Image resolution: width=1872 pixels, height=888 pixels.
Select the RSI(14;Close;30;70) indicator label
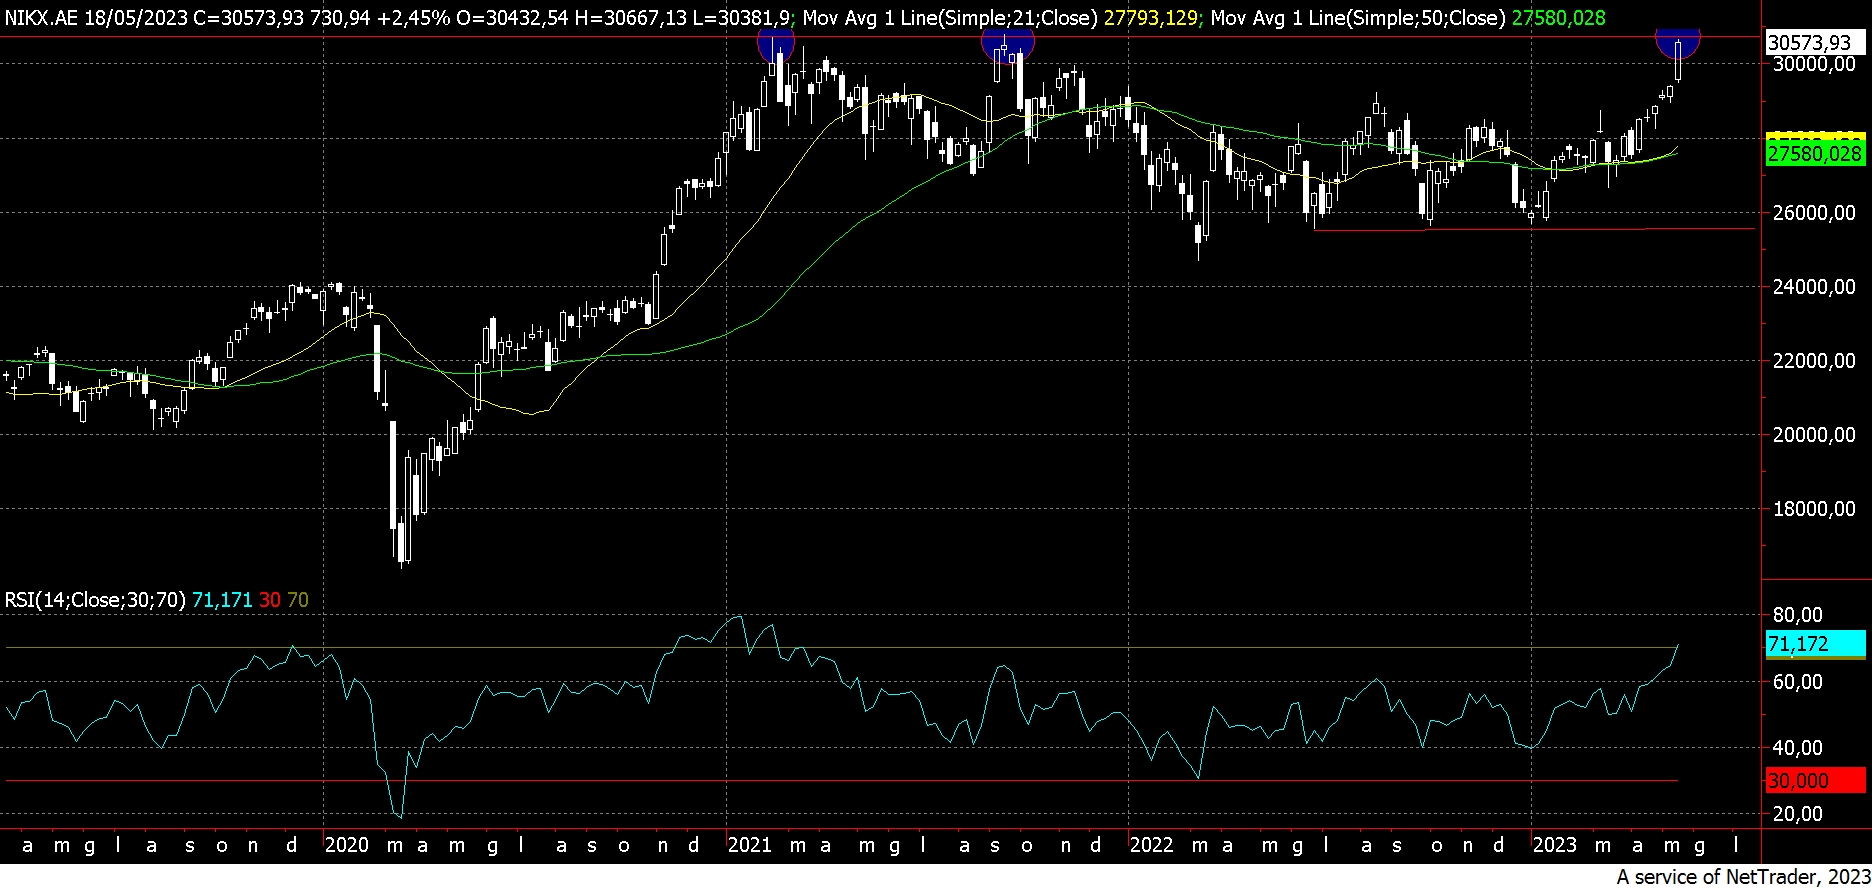point(95,600)
